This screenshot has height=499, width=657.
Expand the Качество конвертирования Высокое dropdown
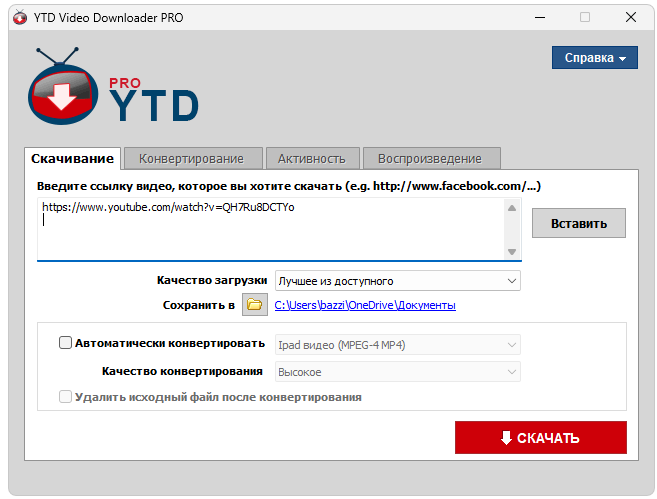tap(398, 372)
